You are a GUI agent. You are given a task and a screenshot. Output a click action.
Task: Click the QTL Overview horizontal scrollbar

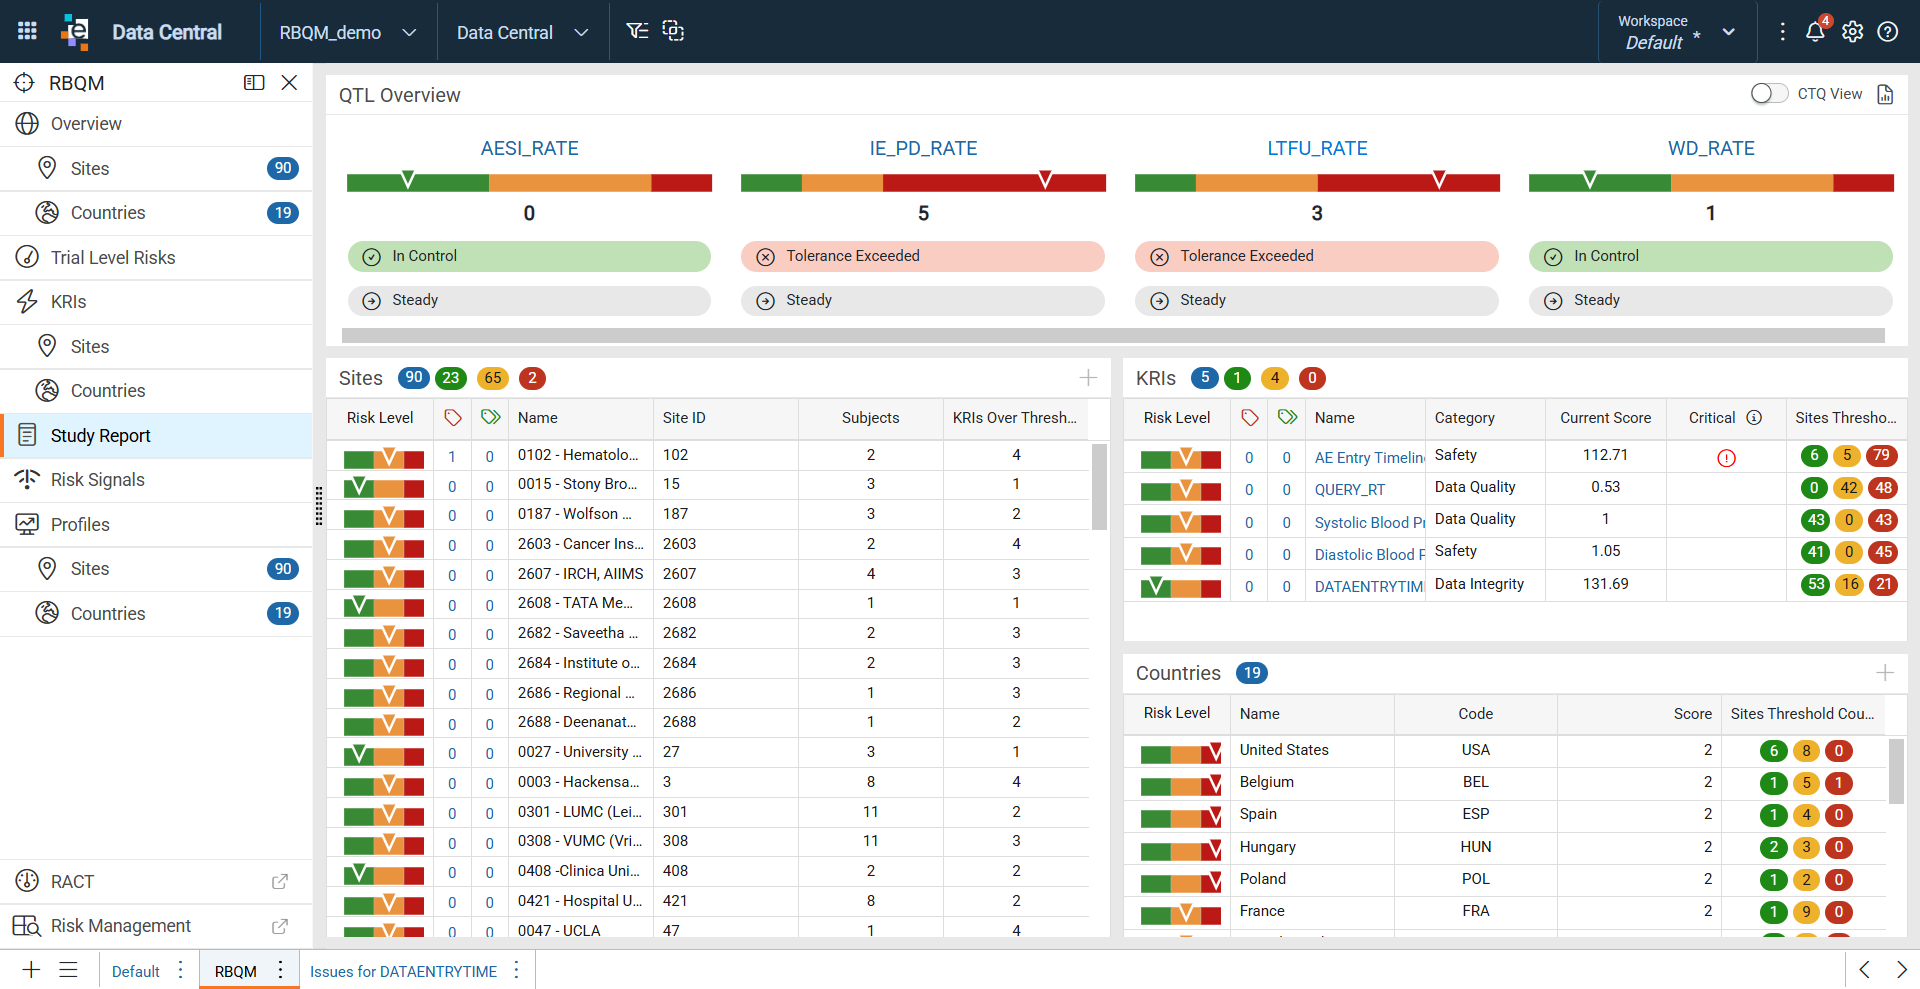[x=1113, y=336]
